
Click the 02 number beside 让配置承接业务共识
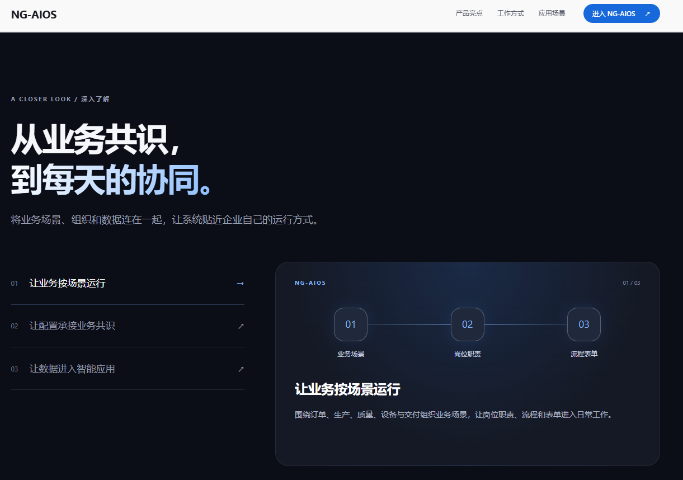click(x=14, y=326)
